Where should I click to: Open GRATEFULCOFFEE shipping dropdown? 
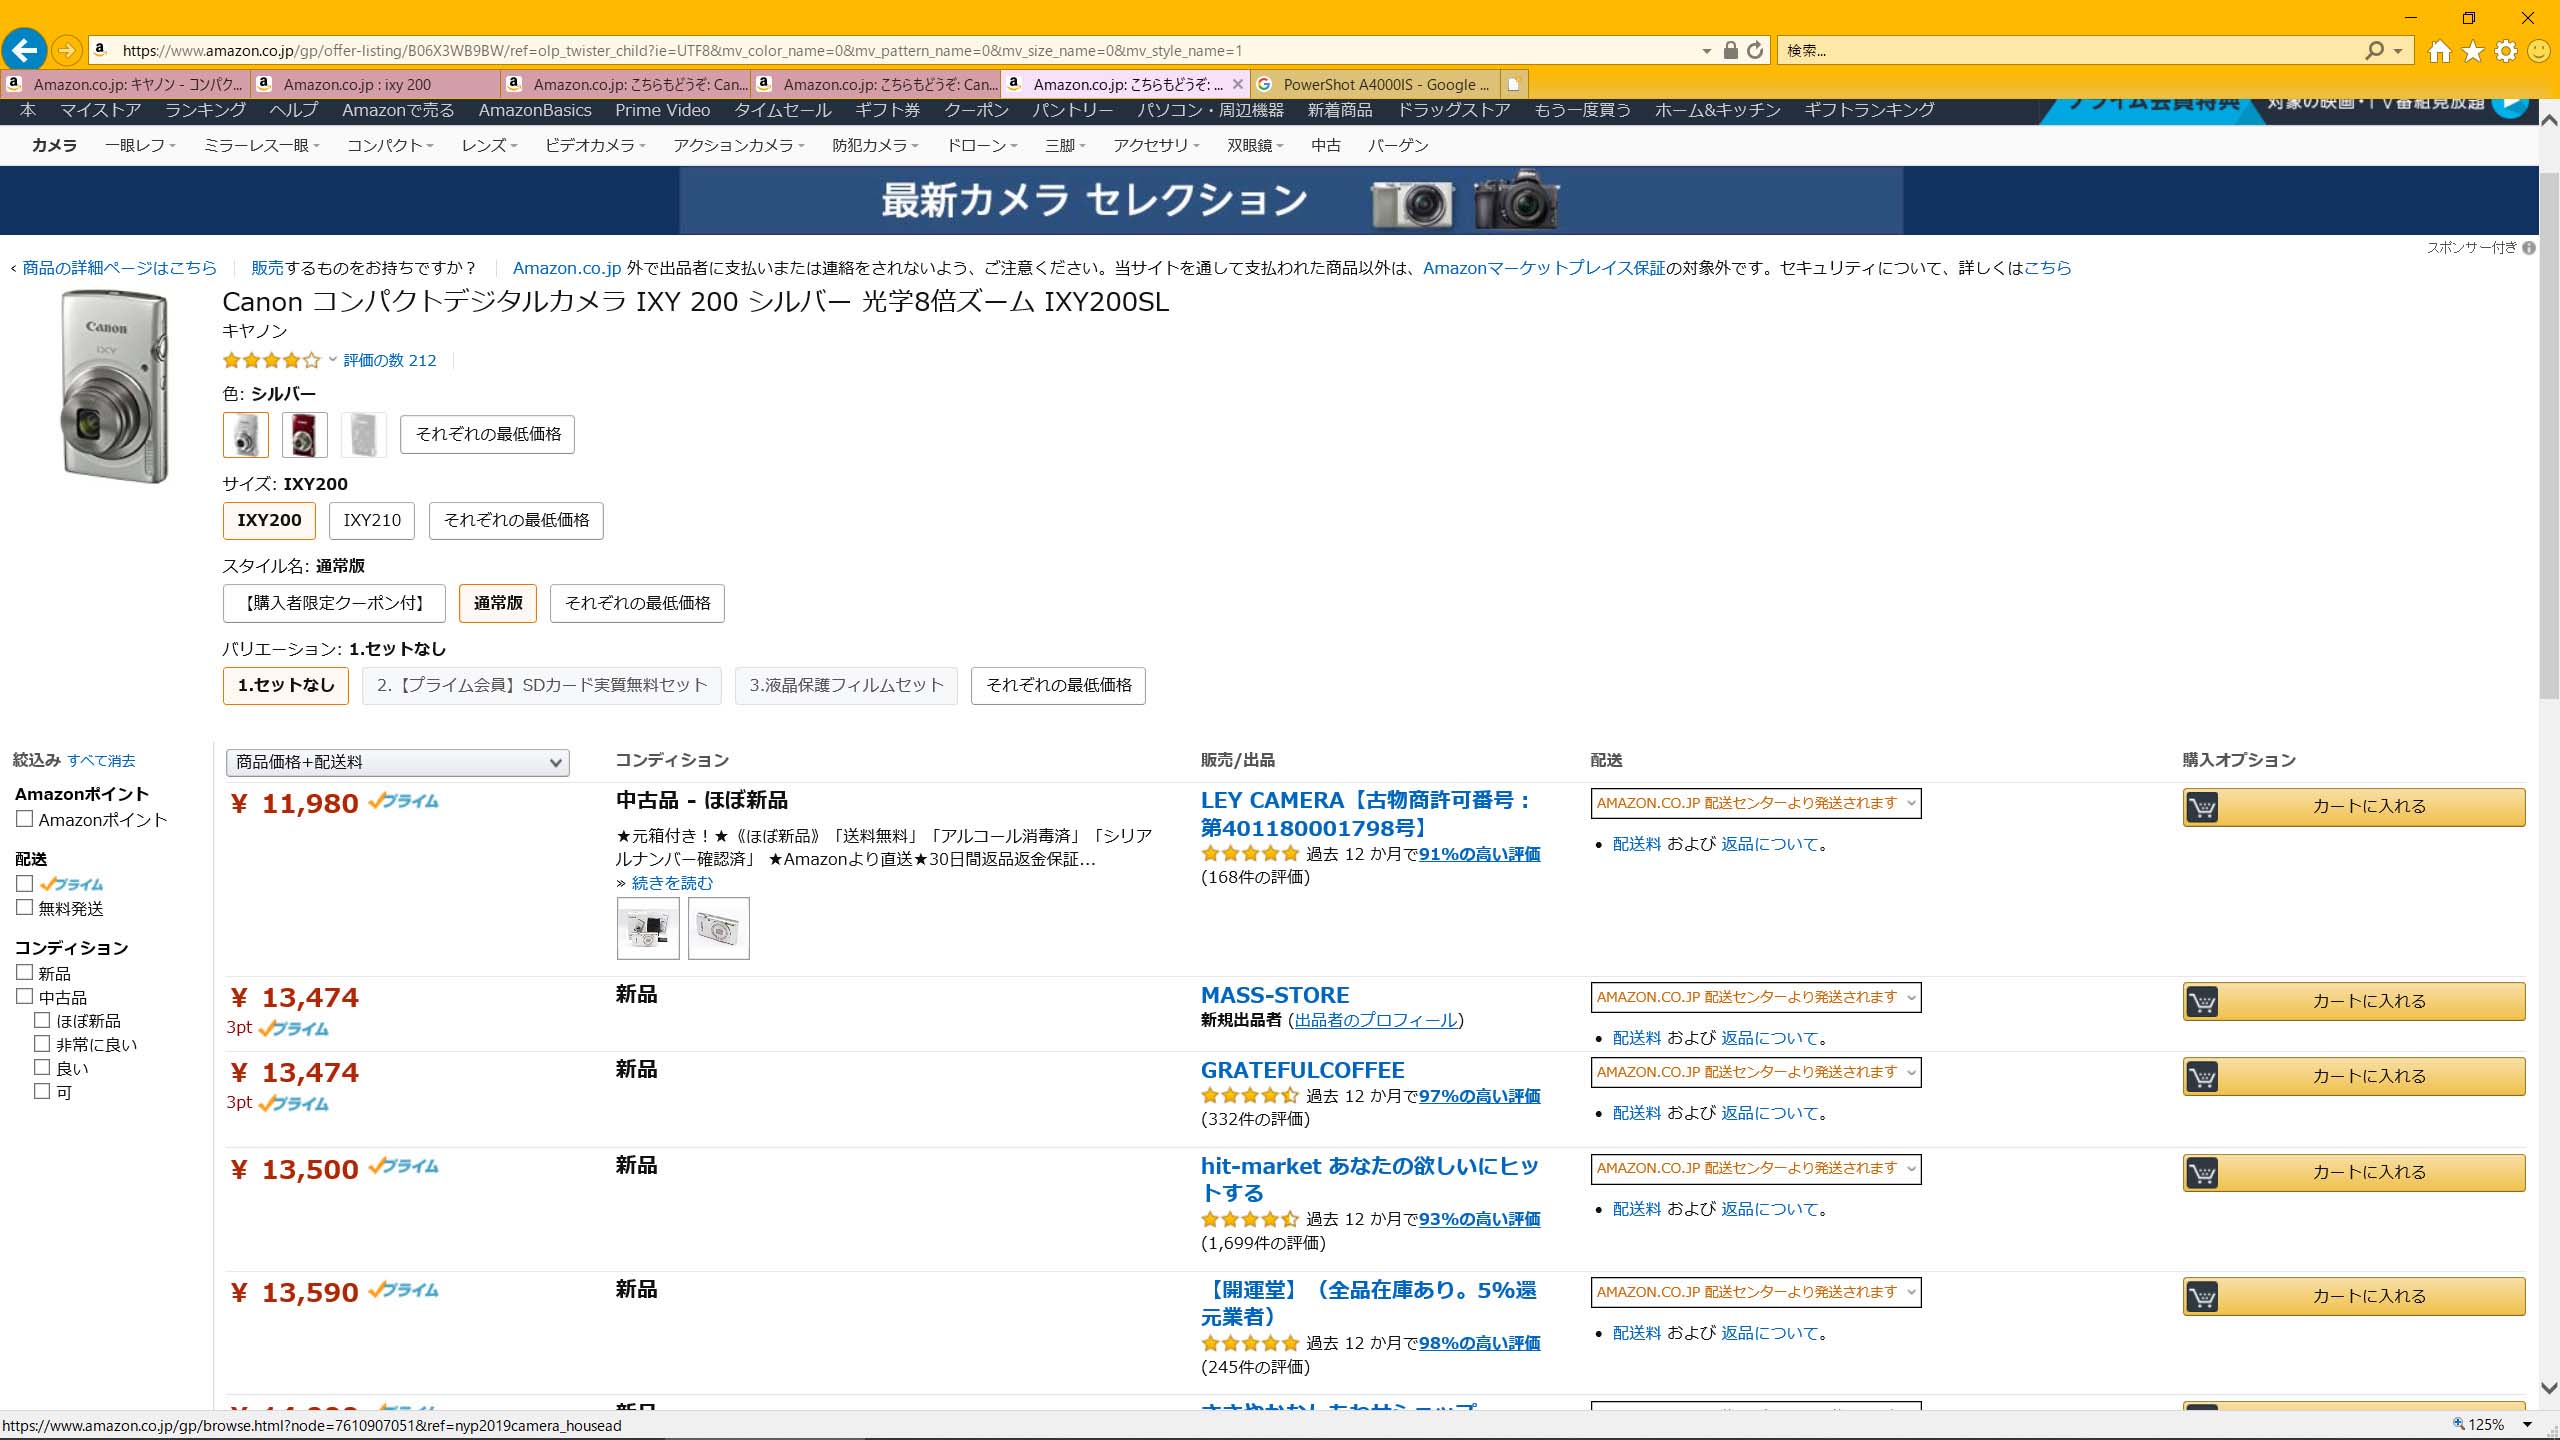coord(1756,1072)
